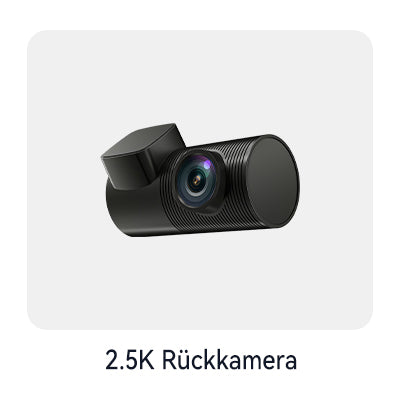Click the 2.5K Rückkamera text label
Screen dimensions: 400x400
[x=201, y=359]
